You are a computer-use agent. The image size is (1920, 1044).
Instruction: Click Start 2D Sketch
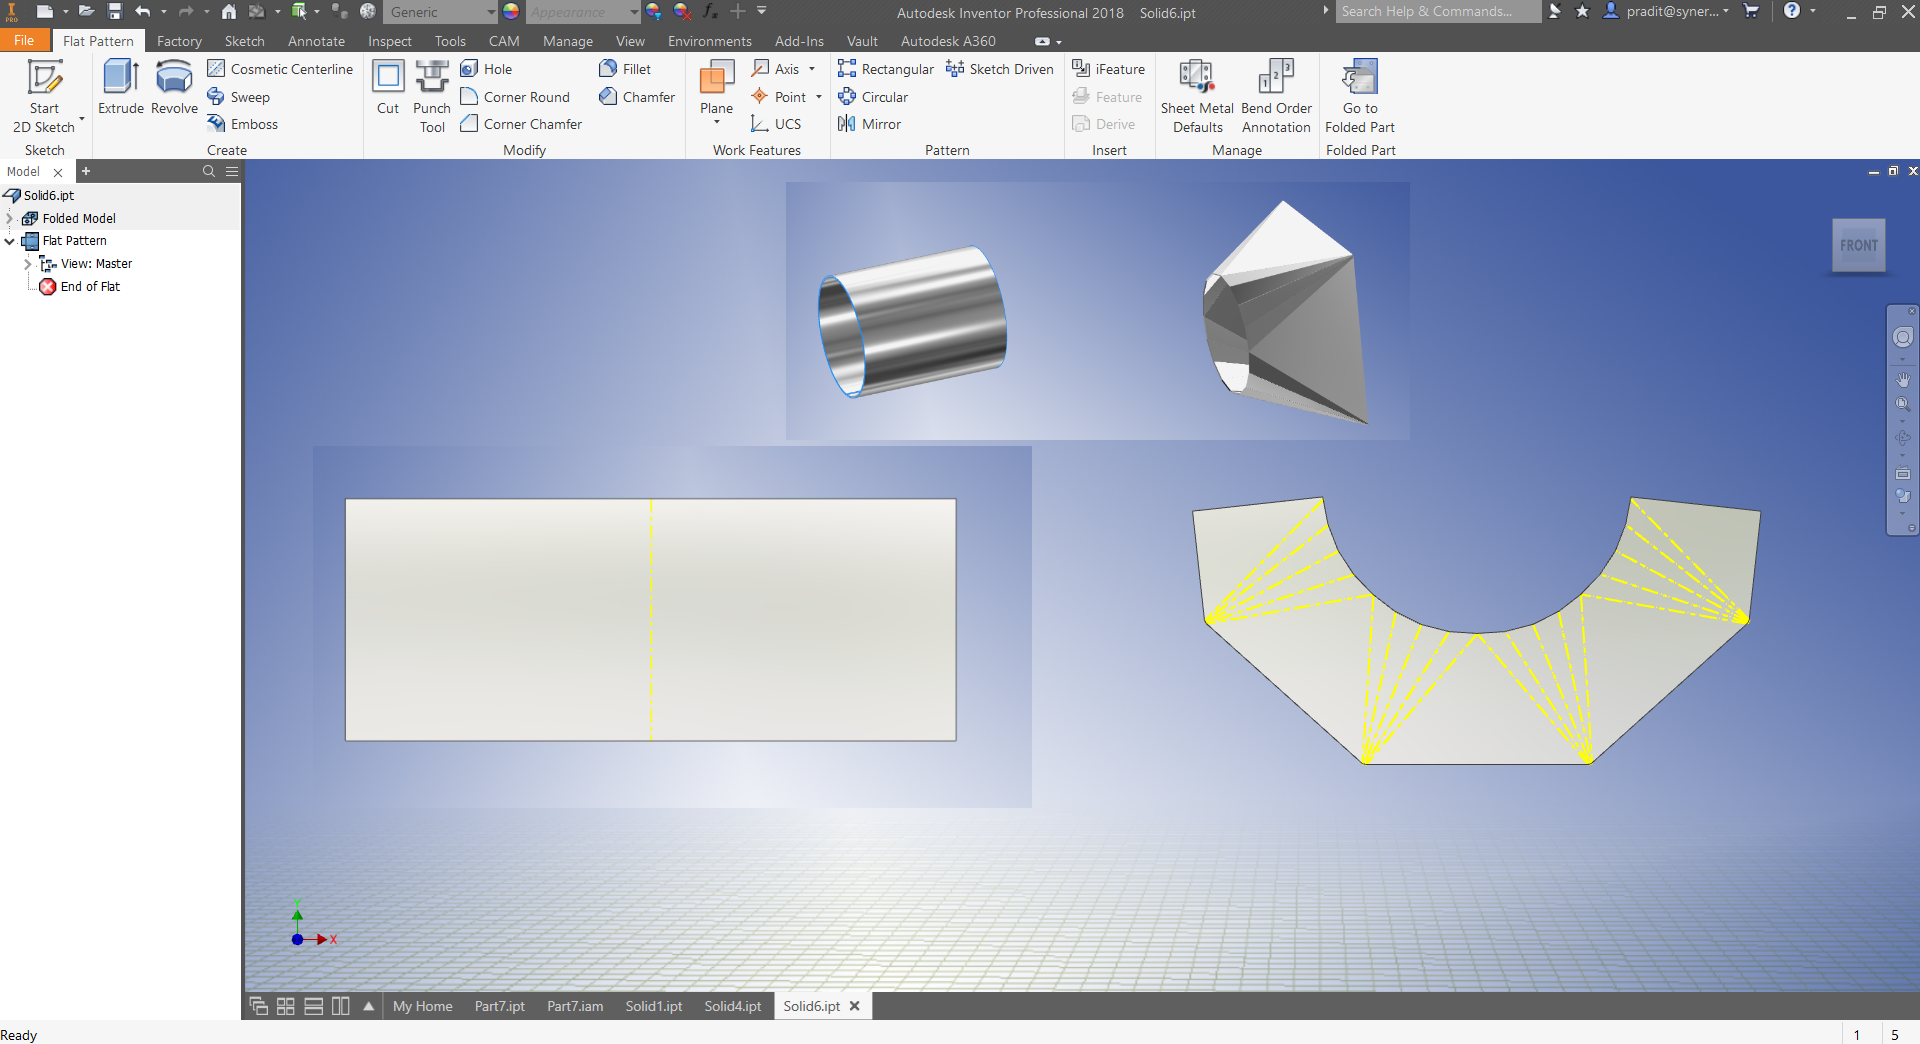pyautogui.click(x=43, y=95)
